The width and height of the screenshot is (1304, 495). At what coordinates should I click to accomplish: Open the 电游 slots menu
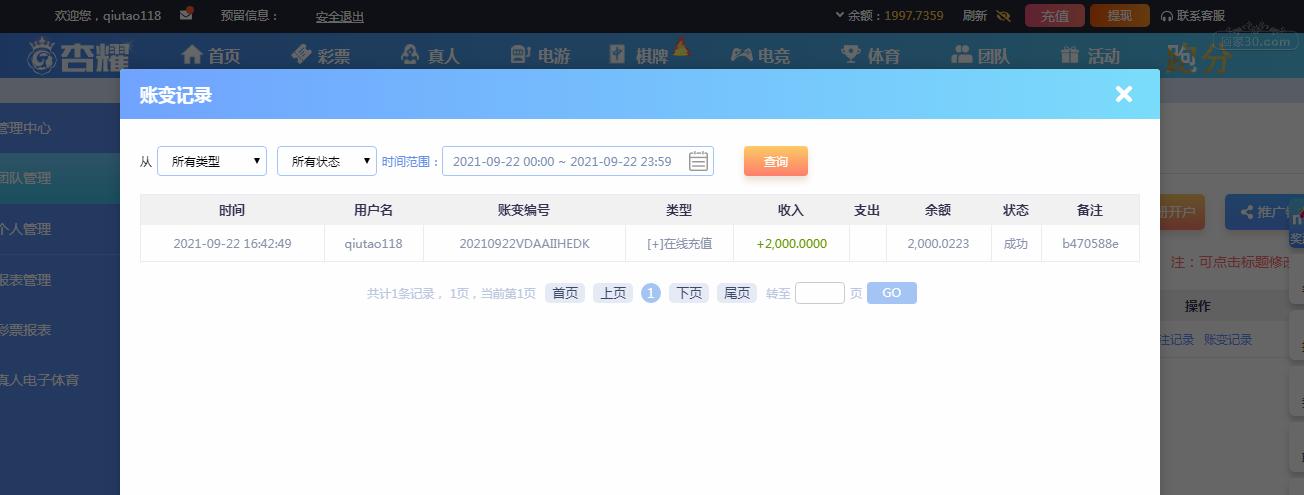539,55
